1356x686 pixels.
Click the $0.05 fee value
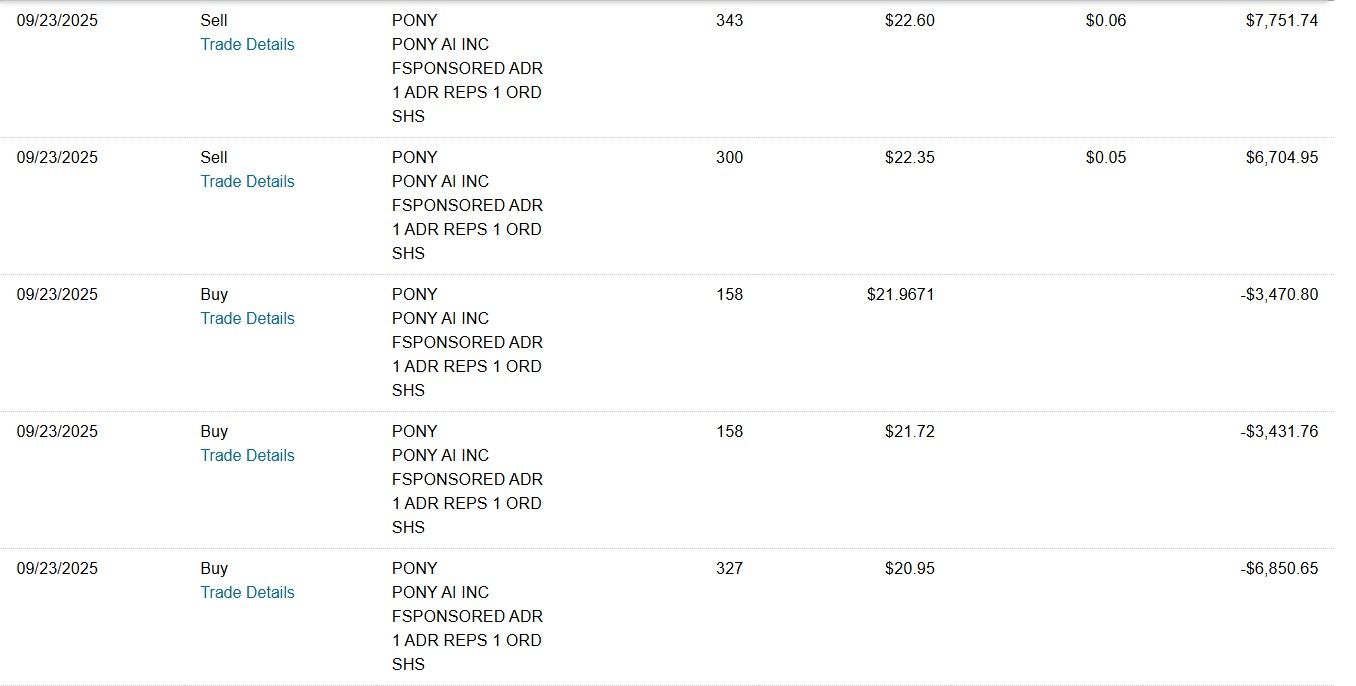[1105, 157]
